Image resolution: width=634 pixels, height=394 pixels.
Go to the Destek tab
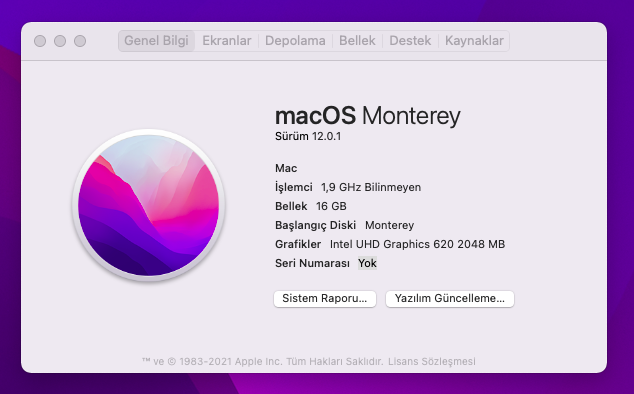point(410,41)
